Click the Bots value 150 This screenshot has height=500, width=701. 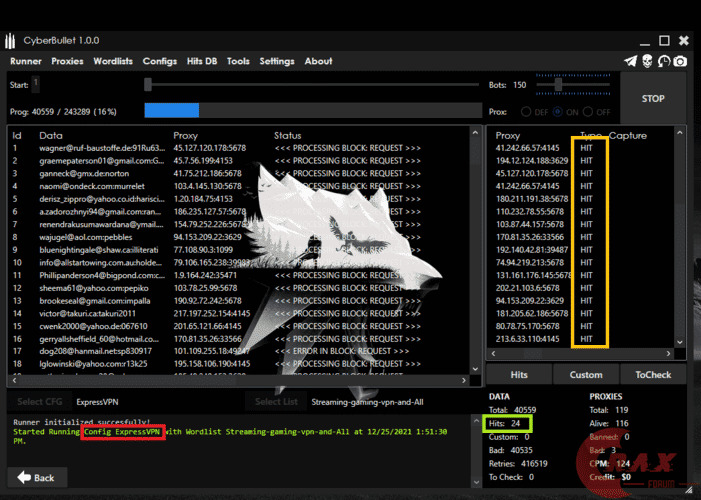(x=519, y=85)
